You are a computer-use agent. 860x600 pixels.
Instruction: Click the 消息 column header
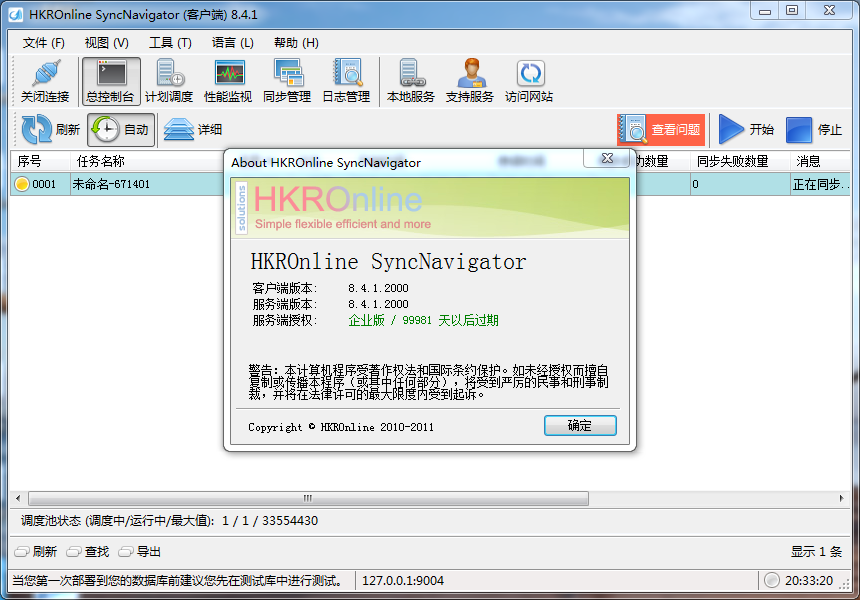(x=820, y=161)
